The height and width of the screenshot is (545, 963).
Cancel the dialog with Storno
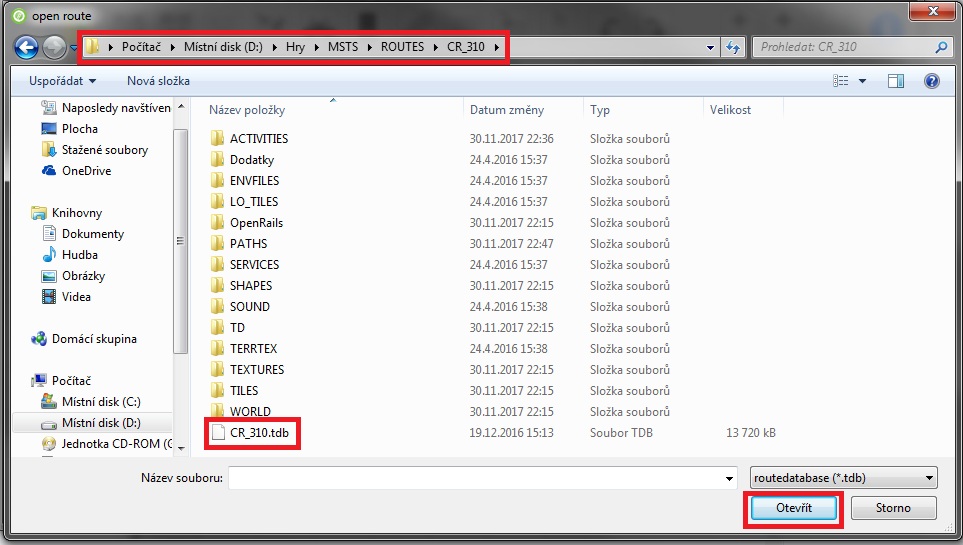[893, 508]
